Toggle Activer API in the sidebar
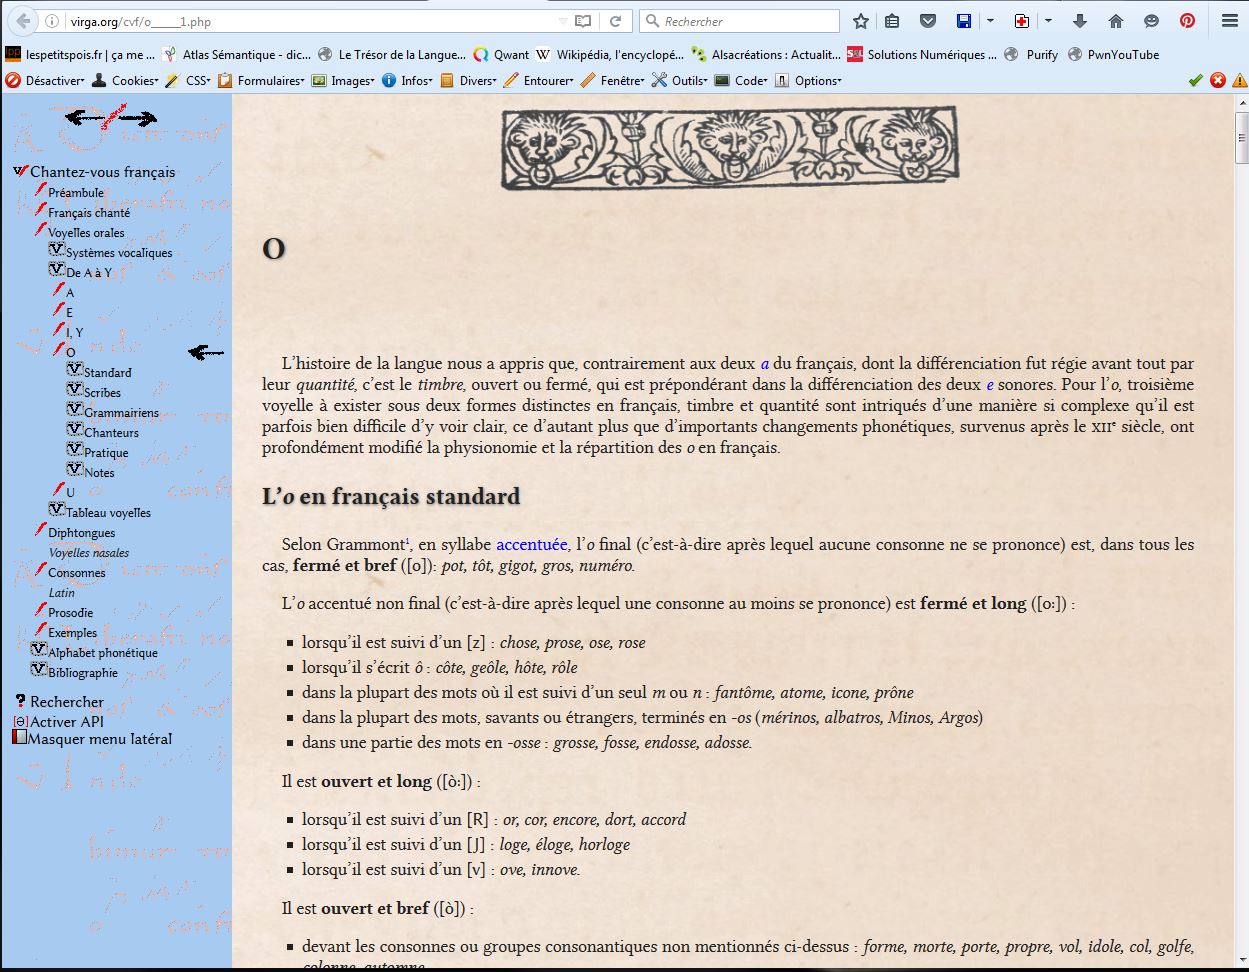This screenshot has height=972, width=1249. [66, 721]
